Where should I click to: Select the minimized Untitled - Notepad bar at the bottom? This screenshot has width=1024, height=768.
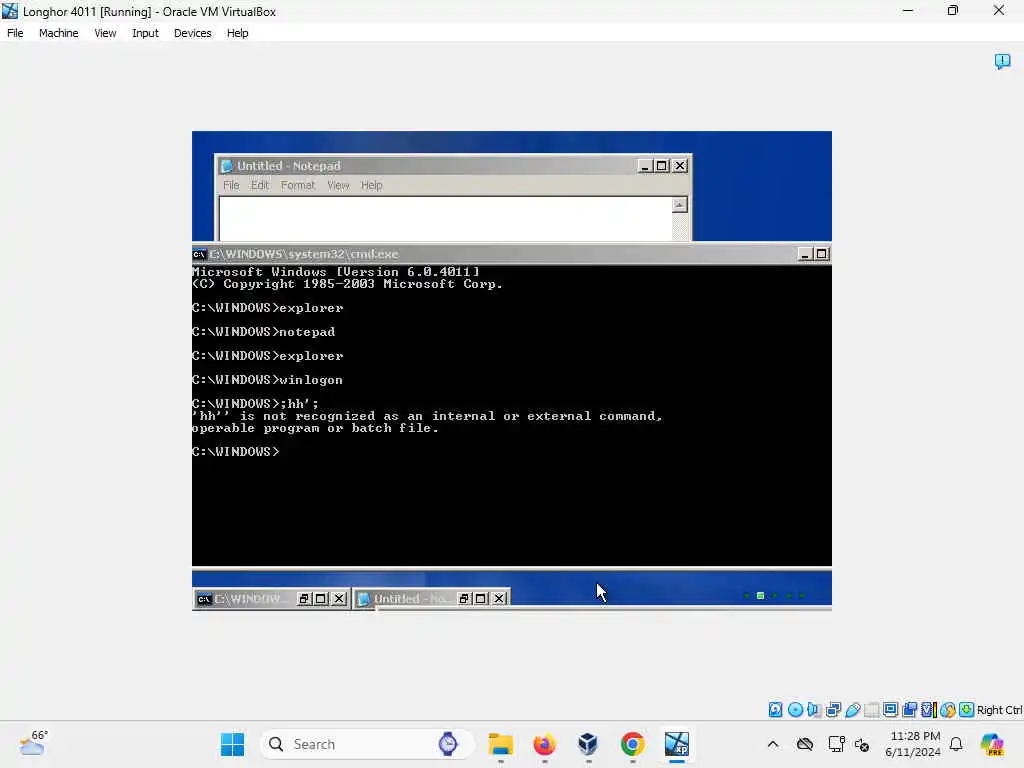coord(410,599)
